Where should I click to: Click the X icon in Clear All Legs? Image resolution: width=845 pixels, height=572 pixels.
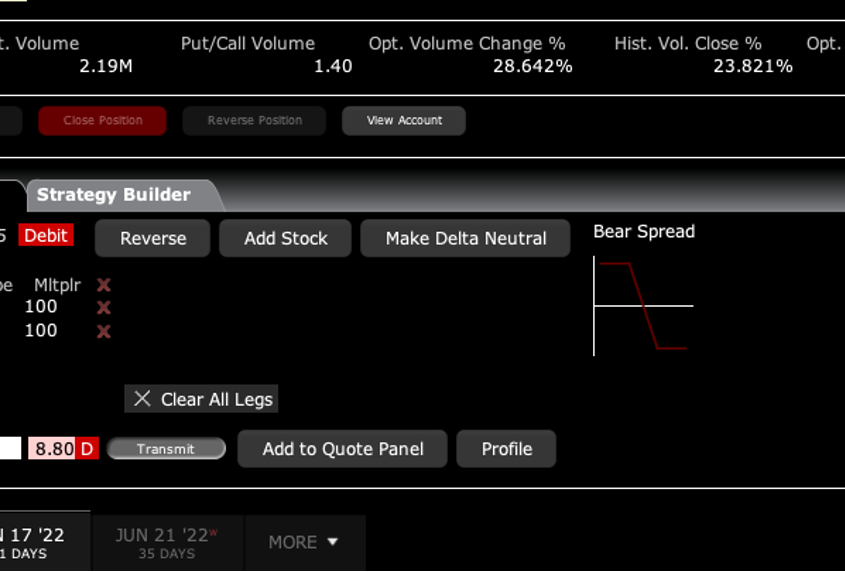142,399
